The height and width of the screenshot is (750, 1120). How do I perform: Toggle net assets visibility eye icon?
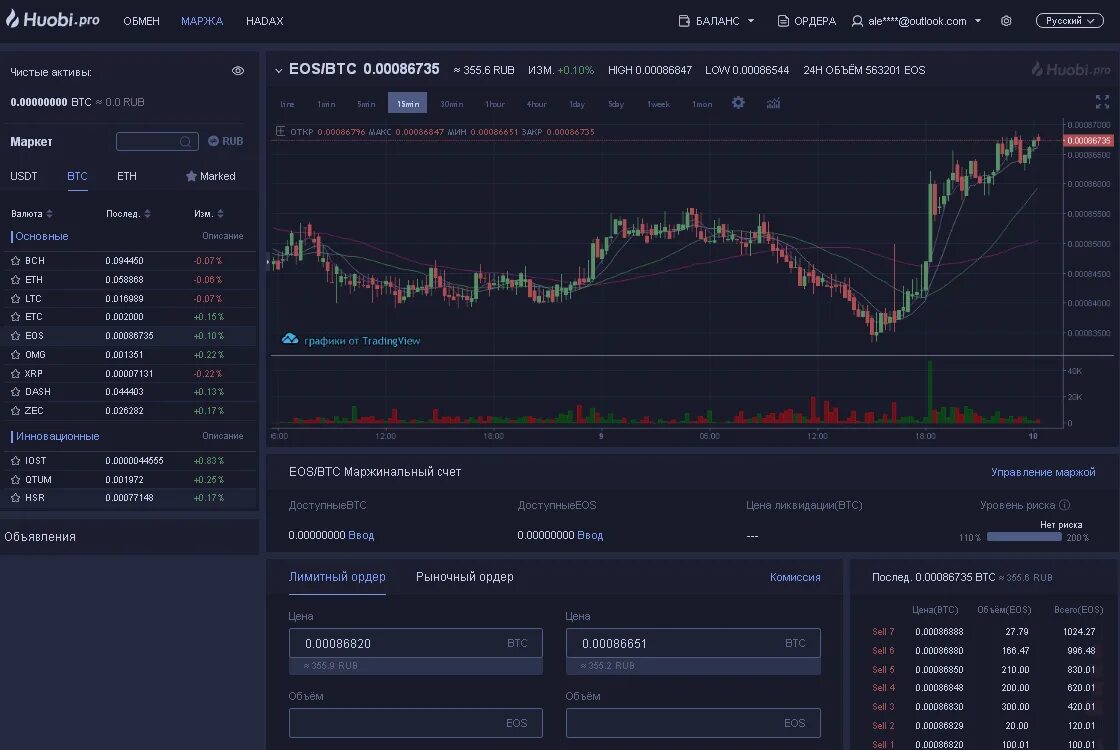click(x=238, y=71)
